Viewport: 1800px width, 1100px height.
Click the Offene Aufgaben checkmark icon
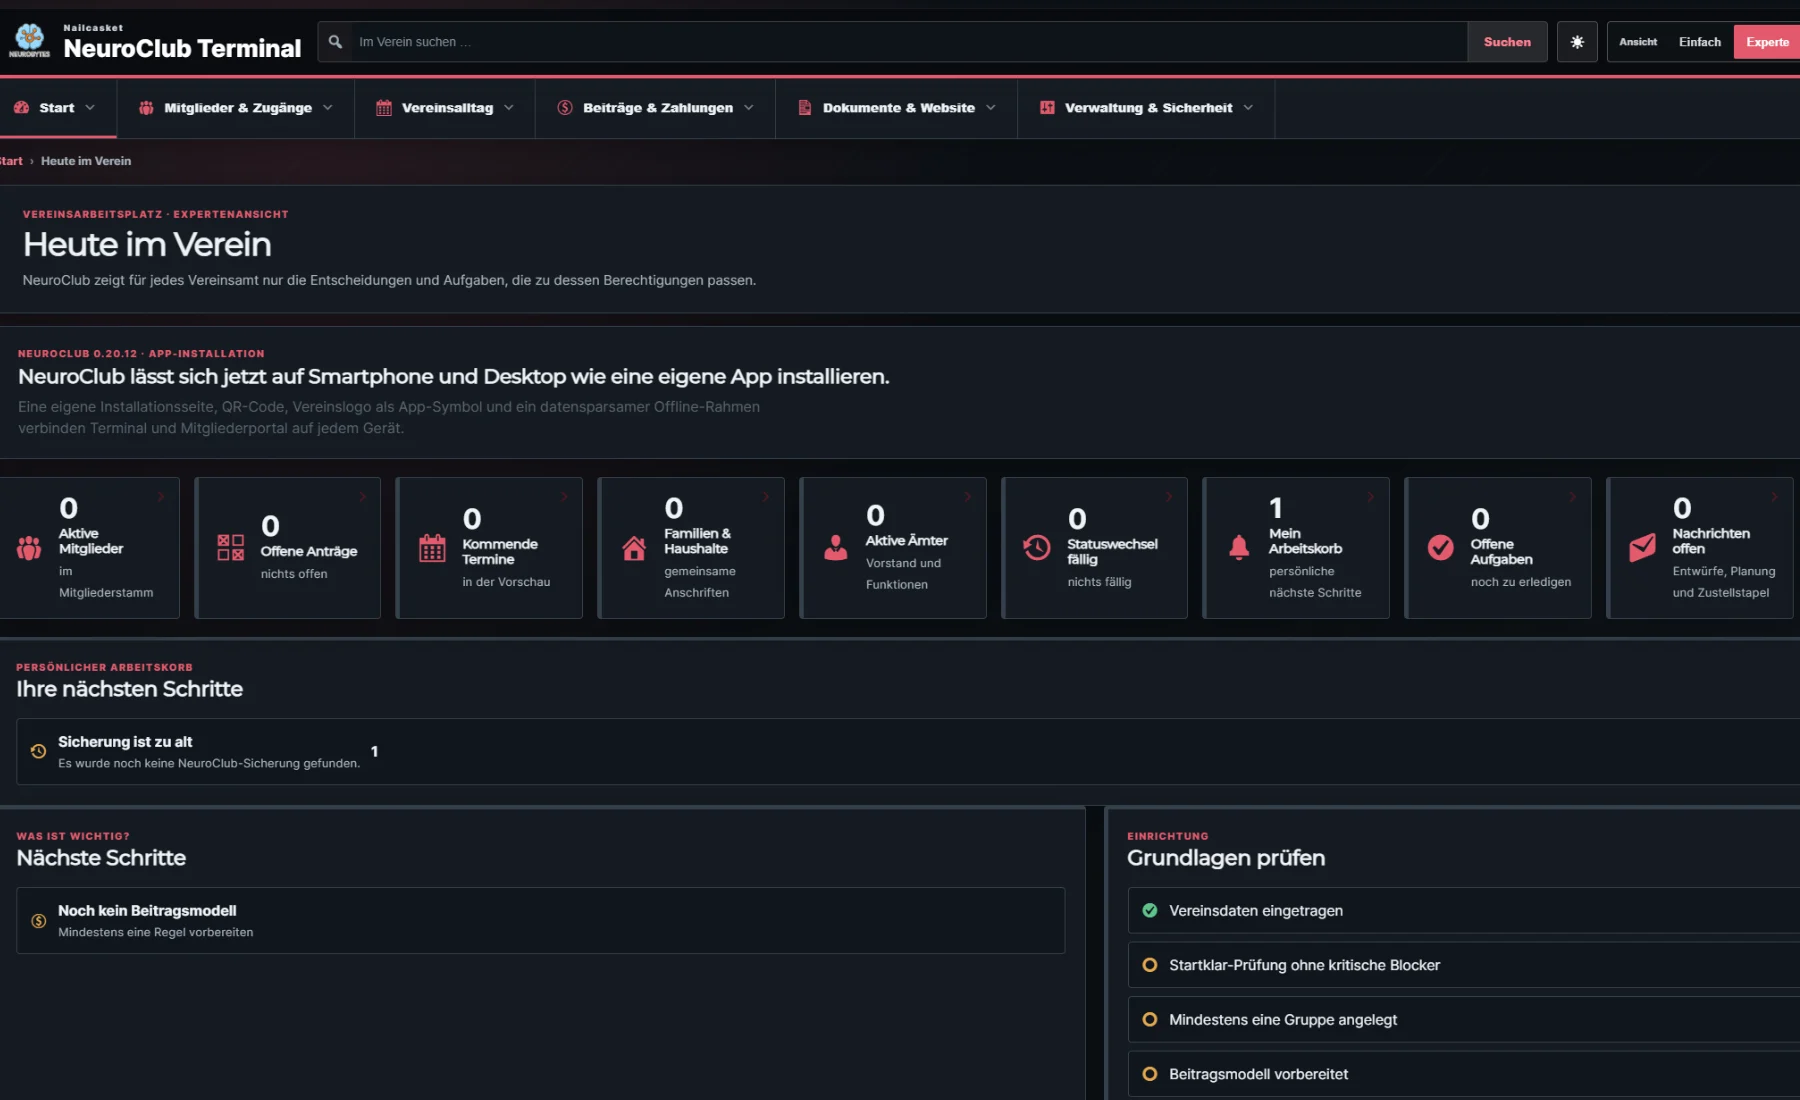1441,547
